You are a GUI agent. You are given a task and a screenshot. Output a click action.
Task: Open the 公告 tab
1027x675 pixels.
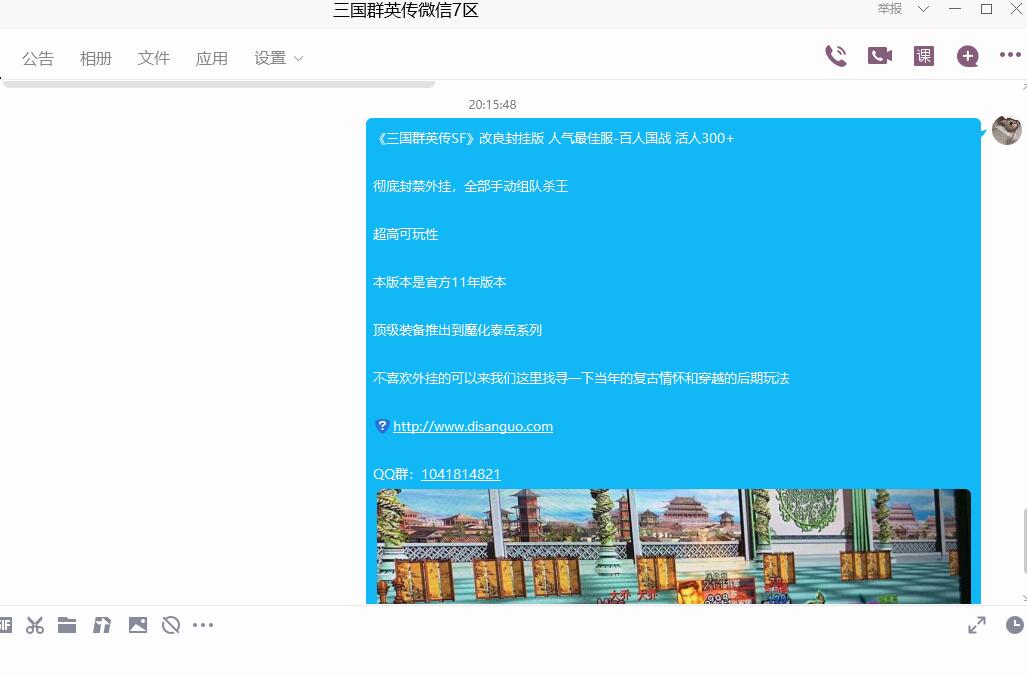37,58
